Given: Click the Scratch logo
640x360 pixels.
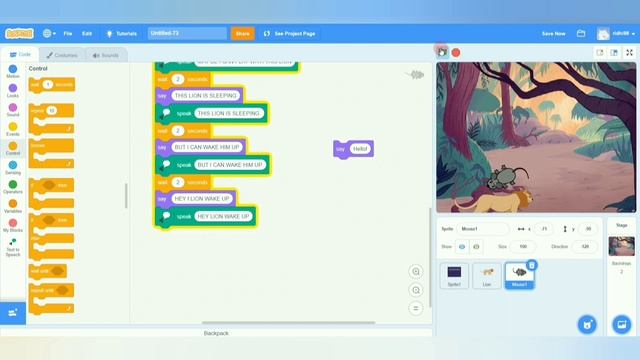Looking at the screenshot, I should 19,33.
